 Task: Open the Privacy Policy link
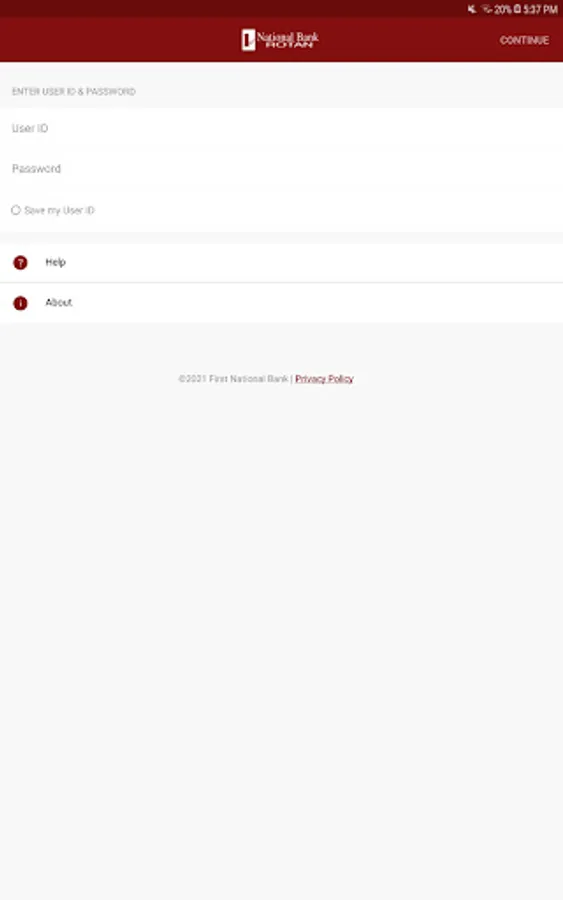pyautogui.click(x=324, y=379)
